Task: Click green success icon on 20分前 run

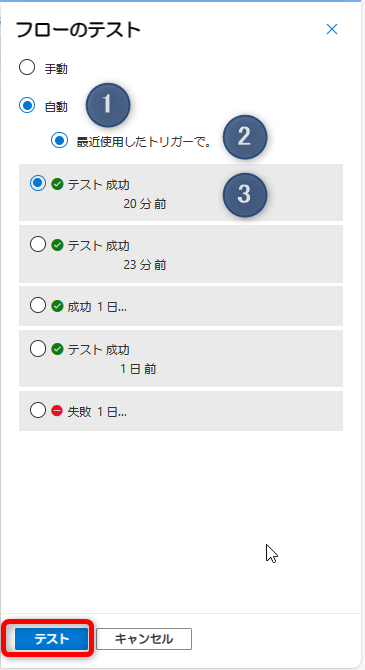Action: click(57, 184)
